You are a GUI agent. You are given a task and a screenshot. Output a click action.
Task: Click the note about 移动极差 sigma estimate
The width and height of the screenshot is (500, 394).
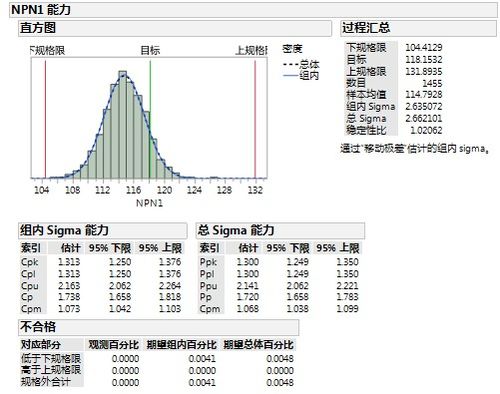coord(415,149)
